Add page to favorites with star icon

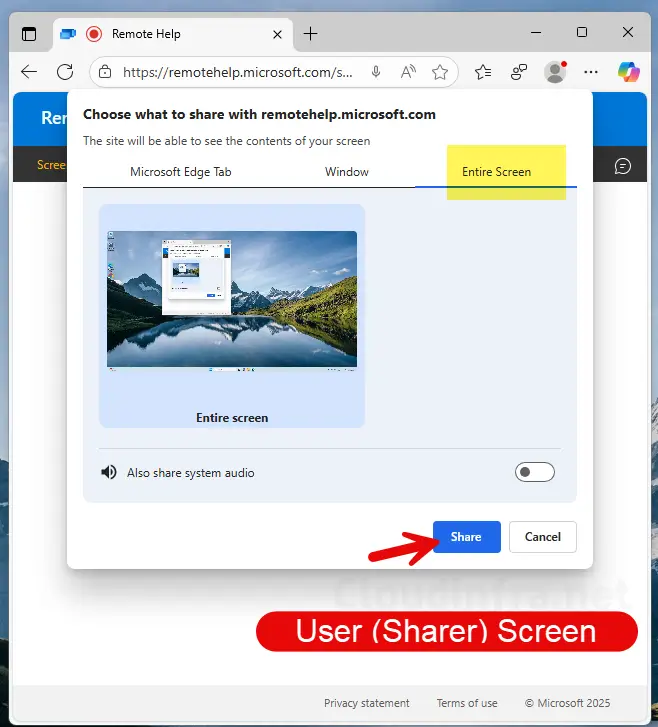[x=440, y=72]
